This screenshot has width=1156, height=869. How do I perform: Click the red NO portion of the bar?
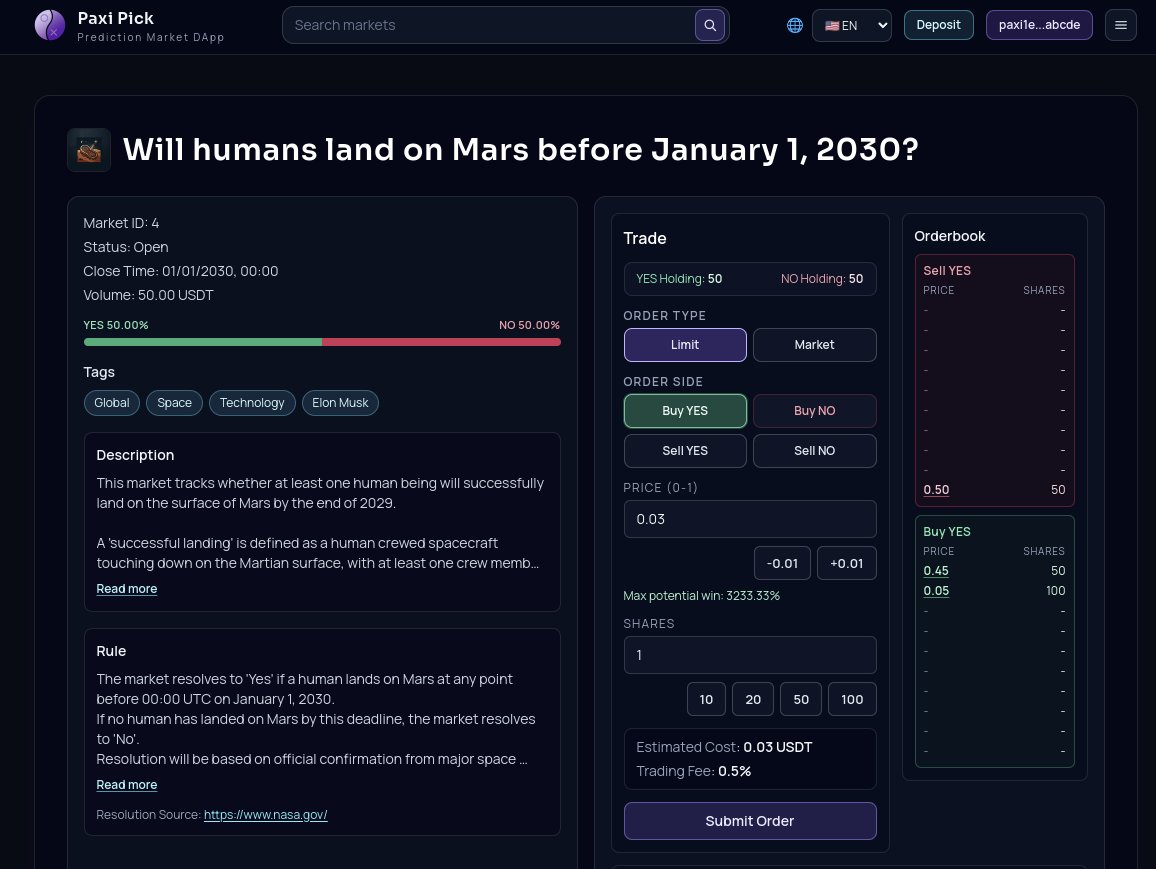click(x=442, y=342)
